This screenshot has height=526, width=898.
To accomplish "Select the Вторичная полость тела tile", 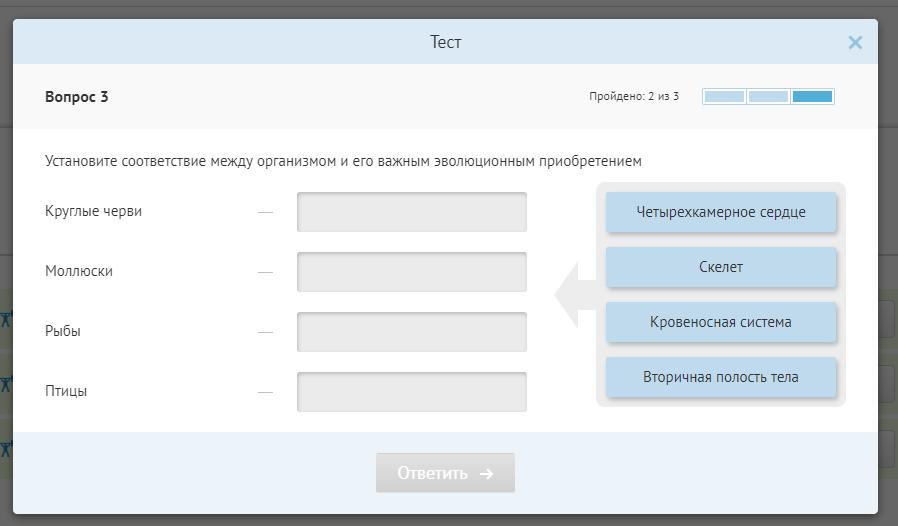I will [x=721, y=377].
